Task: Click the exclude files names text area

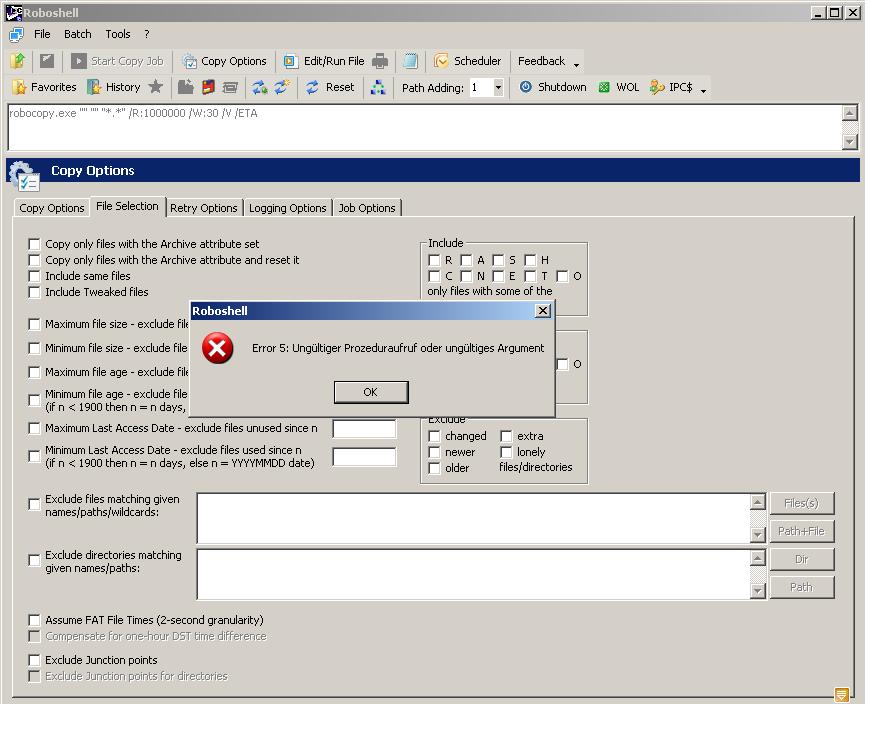Action: click(x=474, y=518)
